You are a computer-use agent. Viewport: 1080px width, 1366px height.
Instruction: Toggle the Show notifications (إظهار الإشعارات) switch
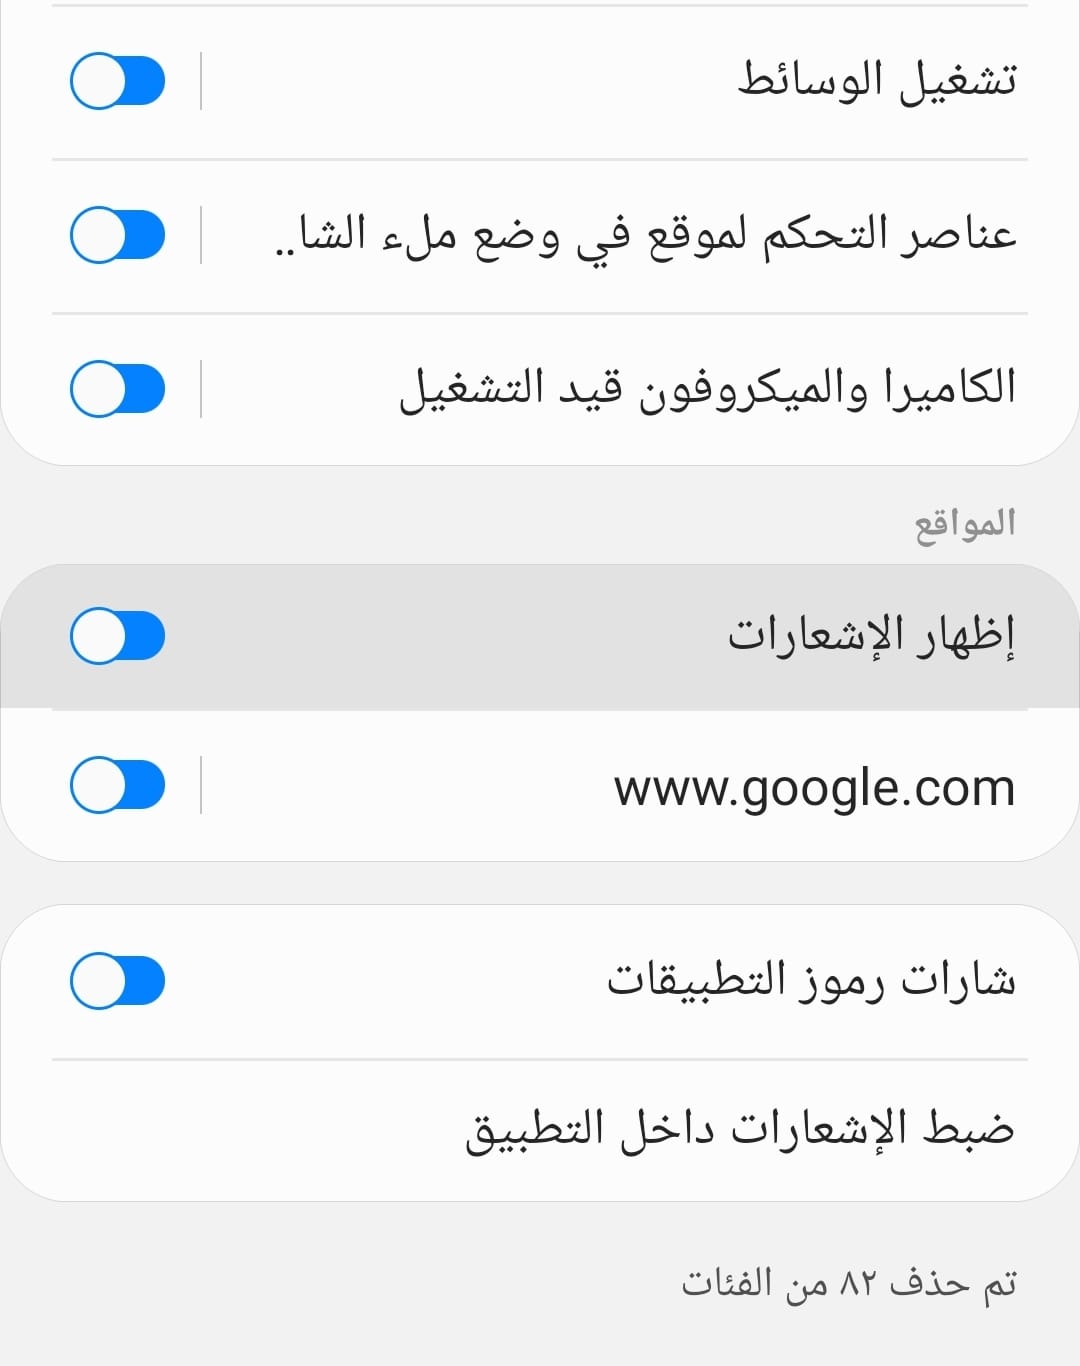117,635
